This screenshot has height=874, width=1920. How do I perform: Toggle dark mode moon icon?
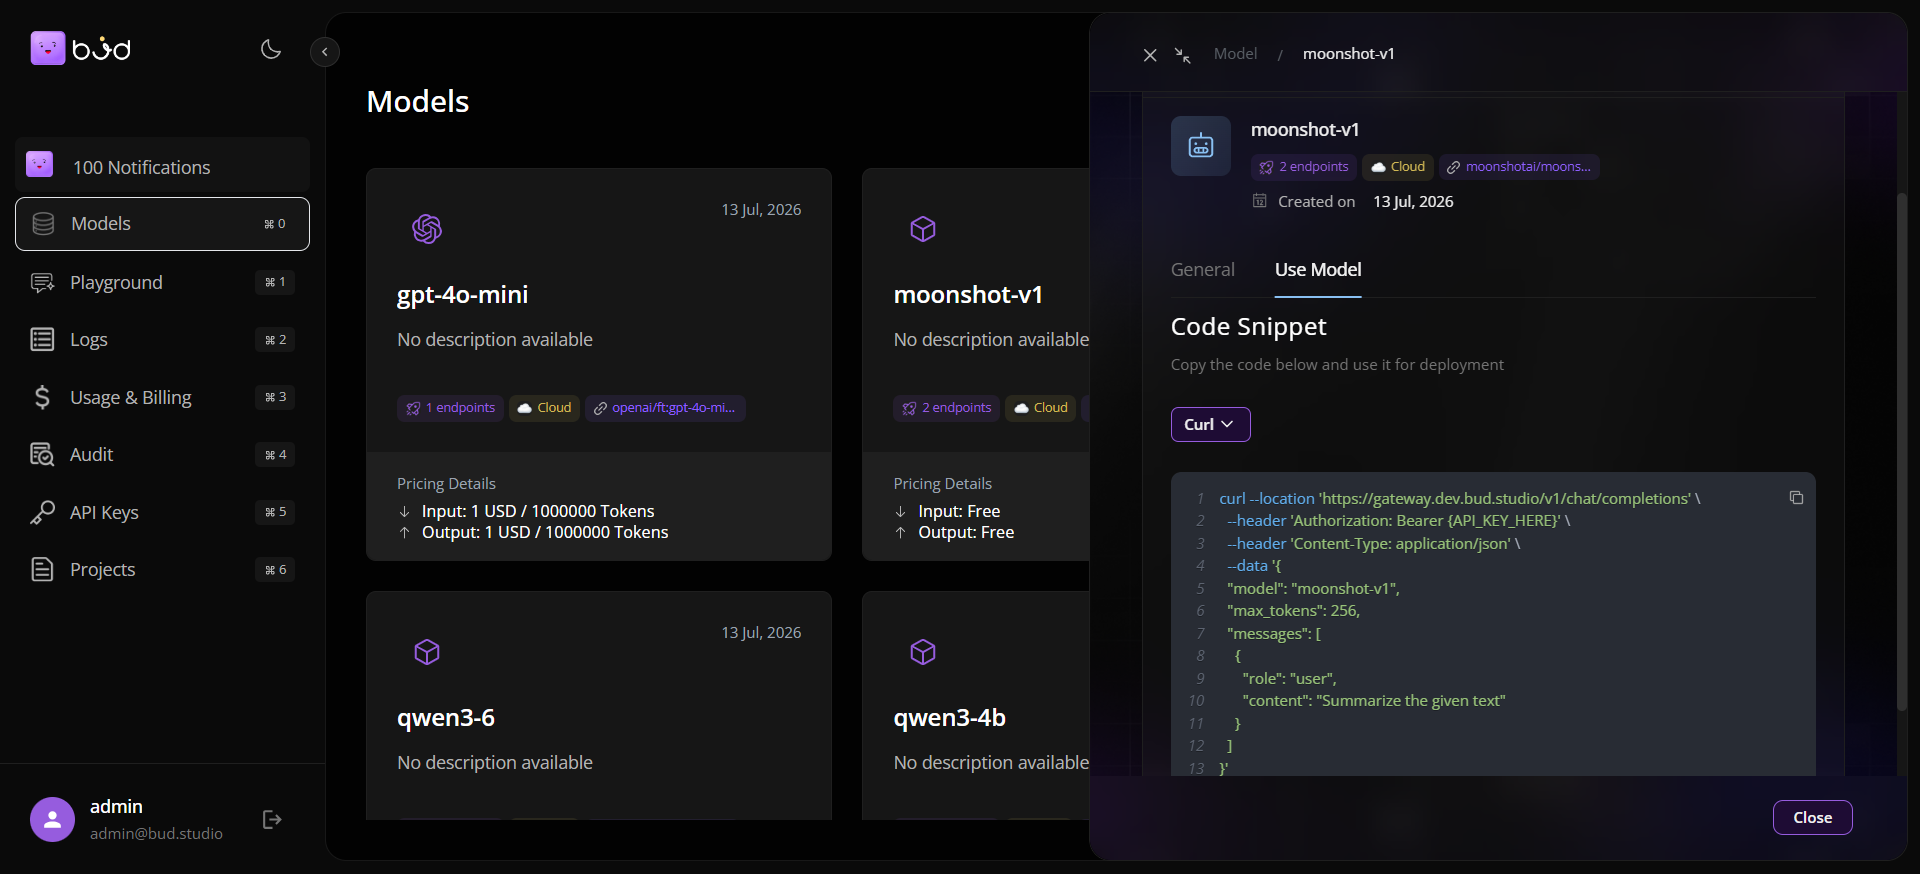tap(271, 49)
